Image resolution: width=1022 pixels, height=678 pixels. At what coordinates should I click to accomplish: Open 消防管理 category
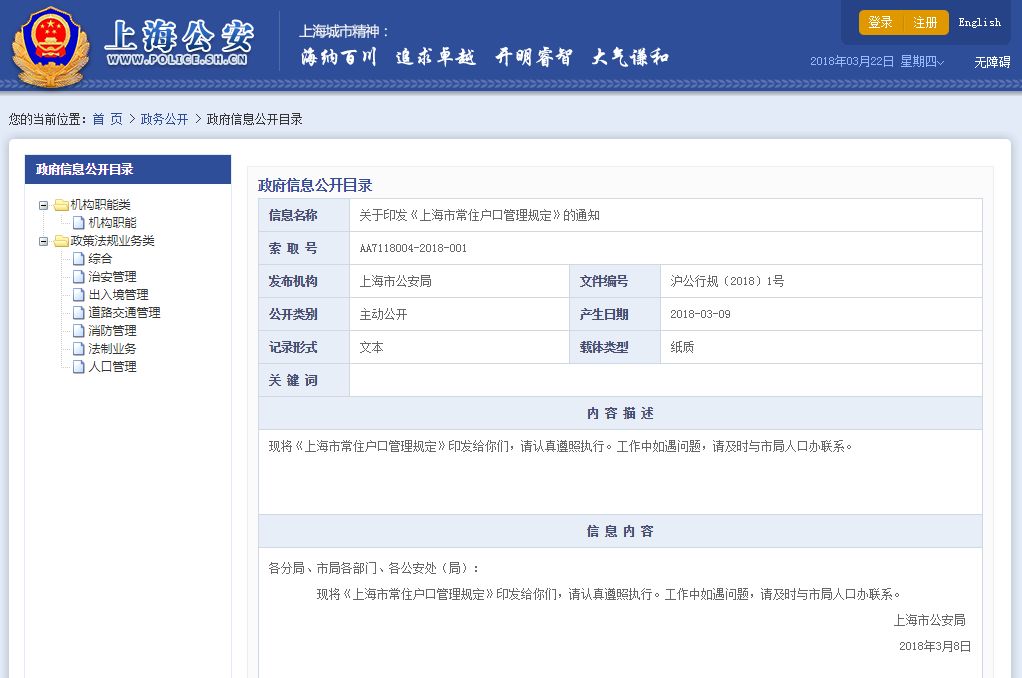point(112,331)
